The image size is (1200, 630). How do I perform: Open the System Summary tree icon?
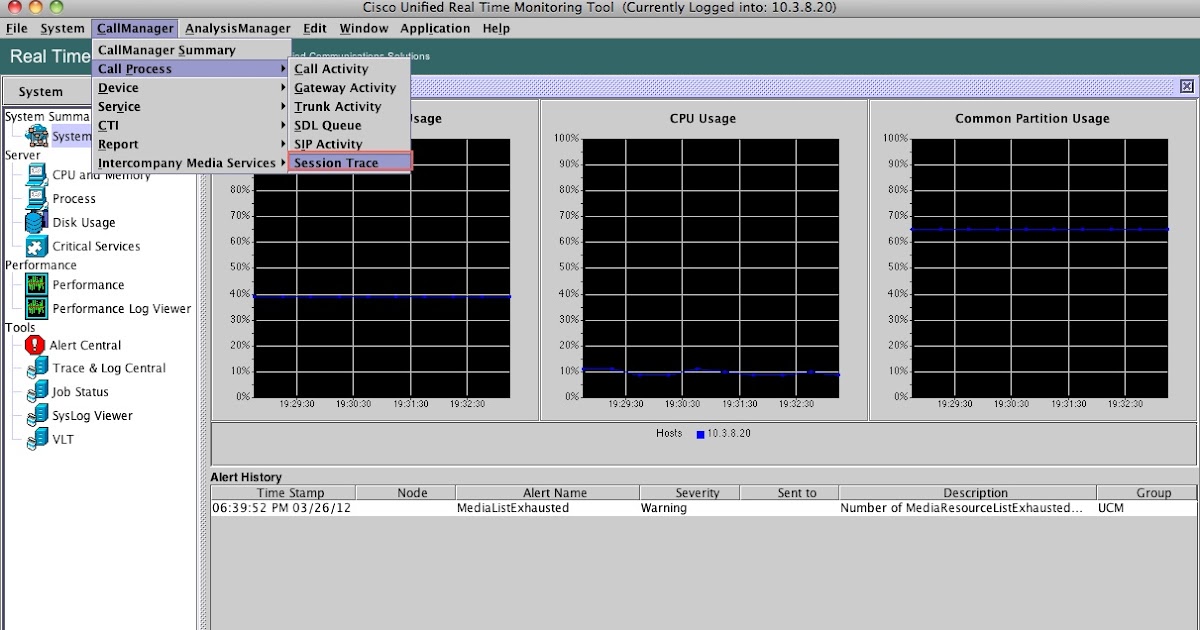(x=38, y=135)
